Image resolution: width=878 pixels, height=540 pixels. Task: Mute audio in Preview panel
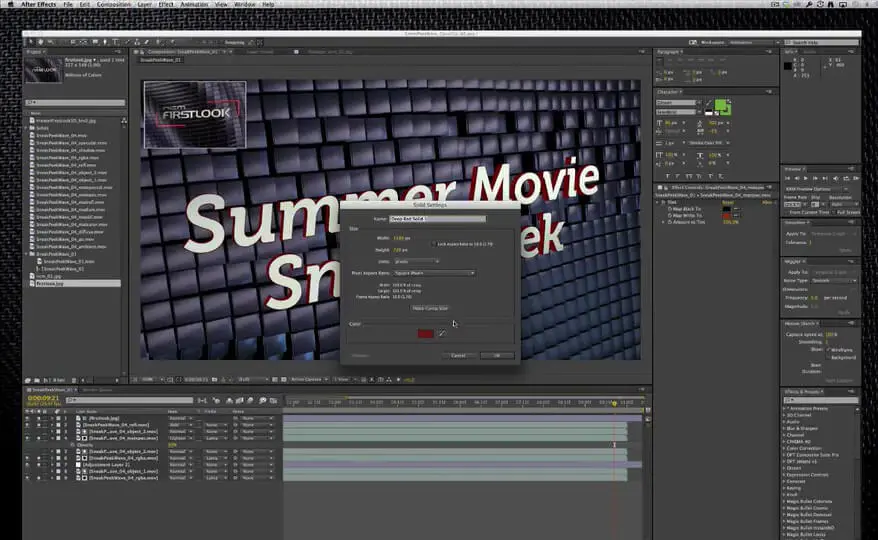pos(836,178)
